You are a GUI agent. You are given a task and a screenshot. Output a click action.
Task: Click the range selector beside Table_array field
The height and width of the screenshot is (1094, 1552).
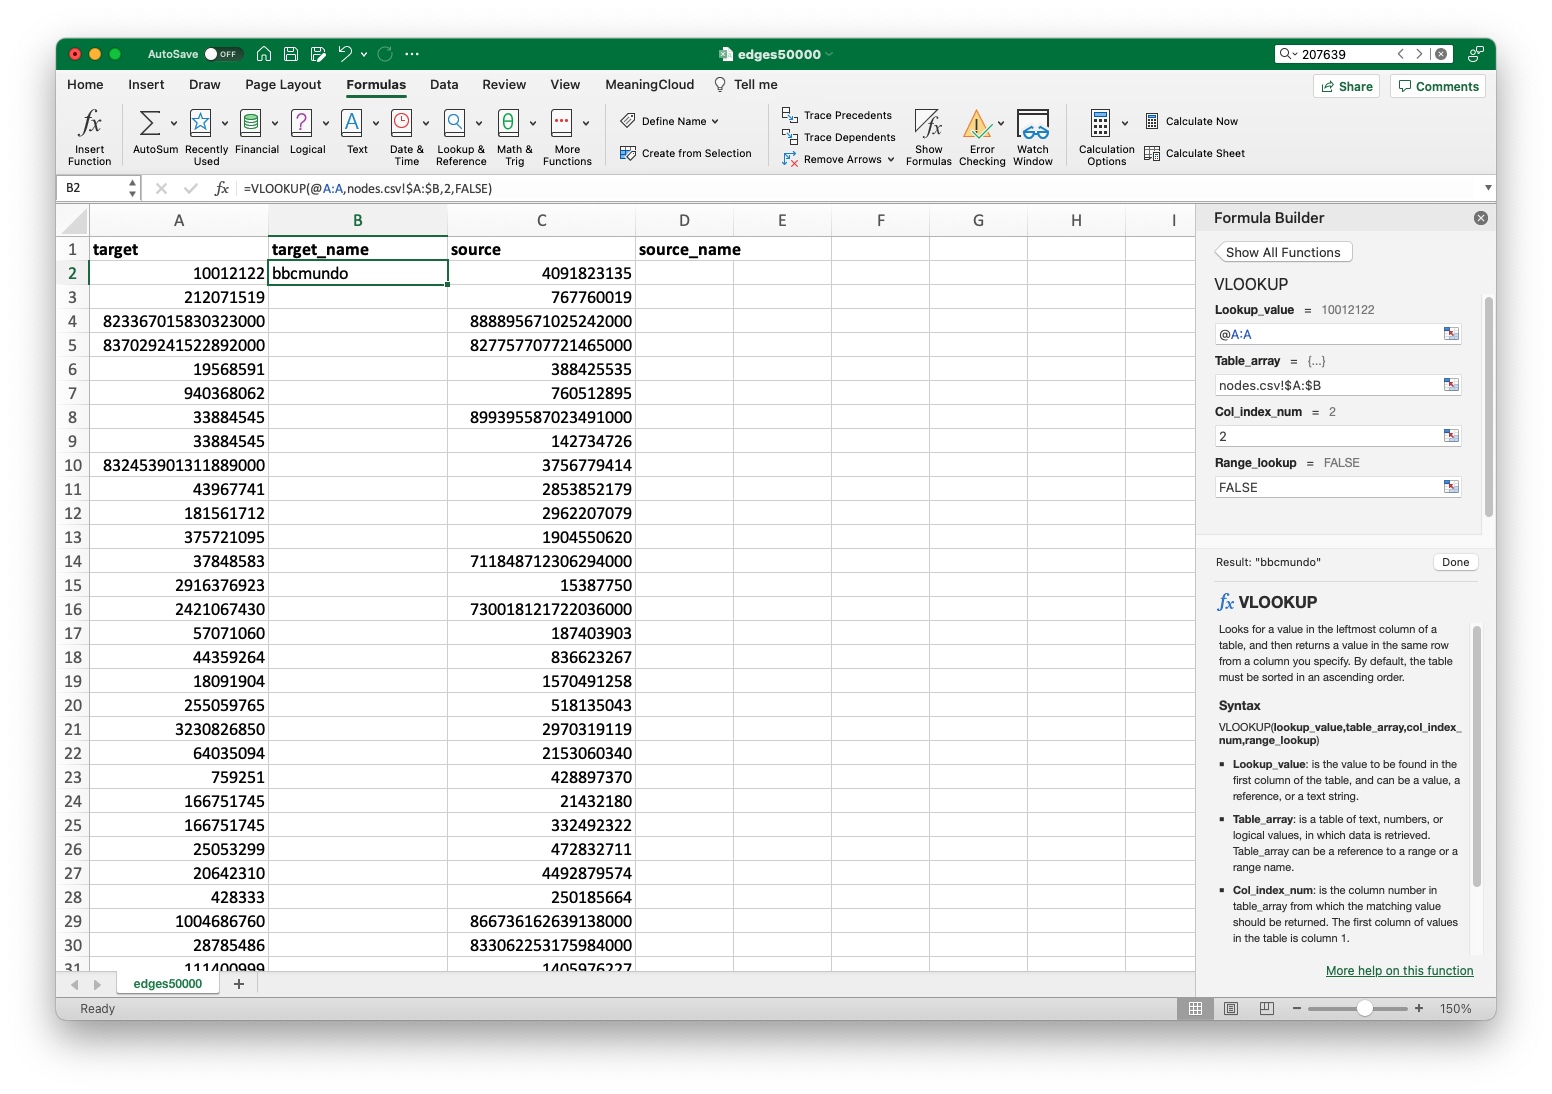click(1451, 384)
